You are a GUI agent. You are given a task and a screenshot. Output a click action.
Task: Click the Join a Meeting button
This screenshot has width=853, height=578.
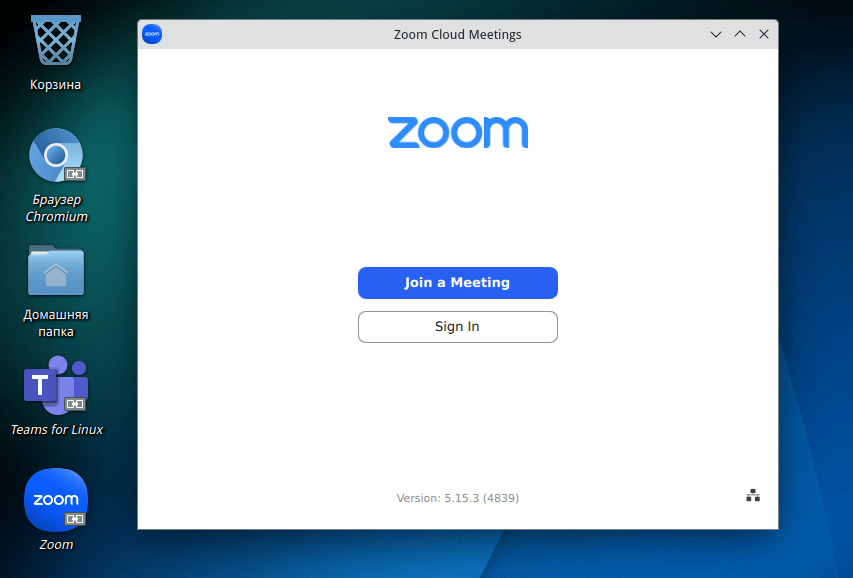click(457, 283)
